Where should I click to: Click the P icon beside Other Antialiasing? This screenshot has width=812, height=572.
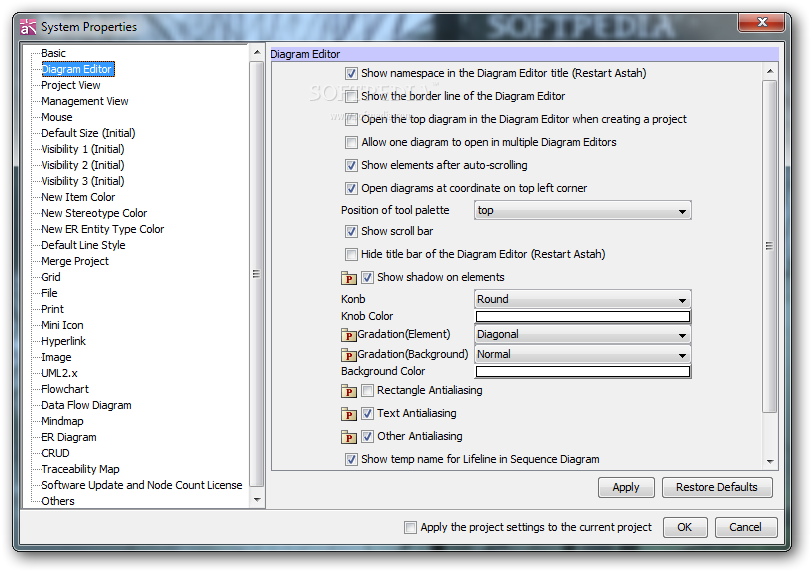pos(349,437)
